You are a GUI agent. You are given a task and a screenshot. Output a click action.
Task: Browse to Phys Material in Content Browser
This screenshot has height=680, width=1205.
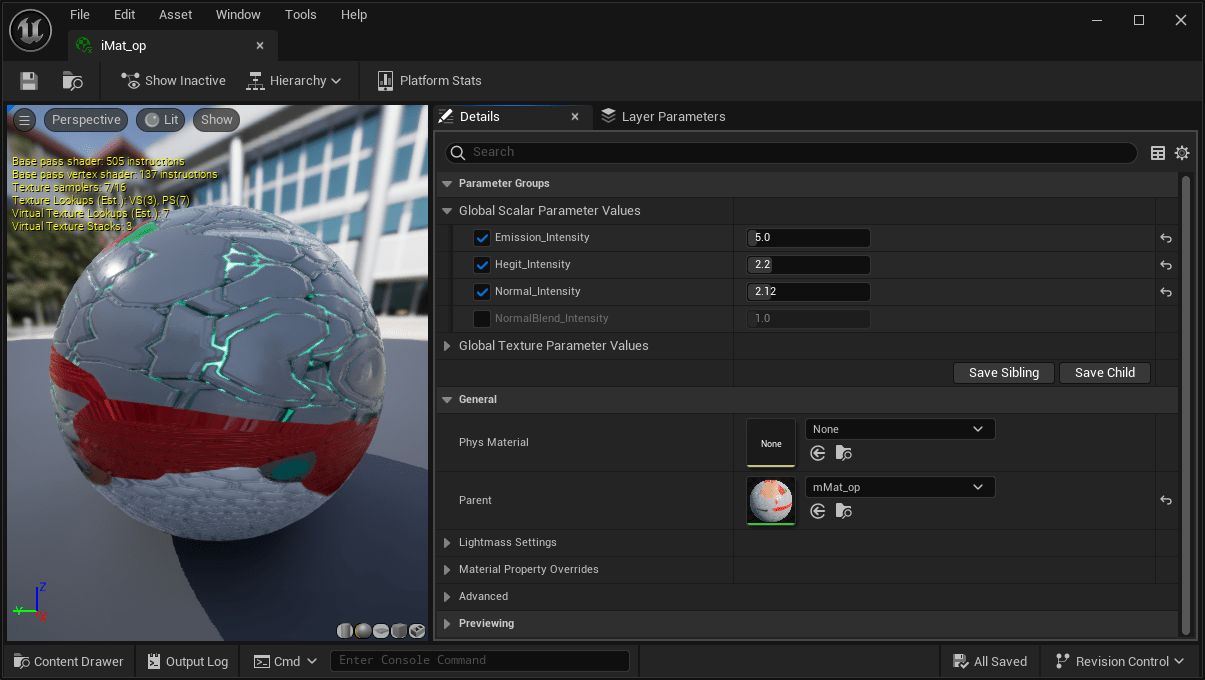coord(844,453)
